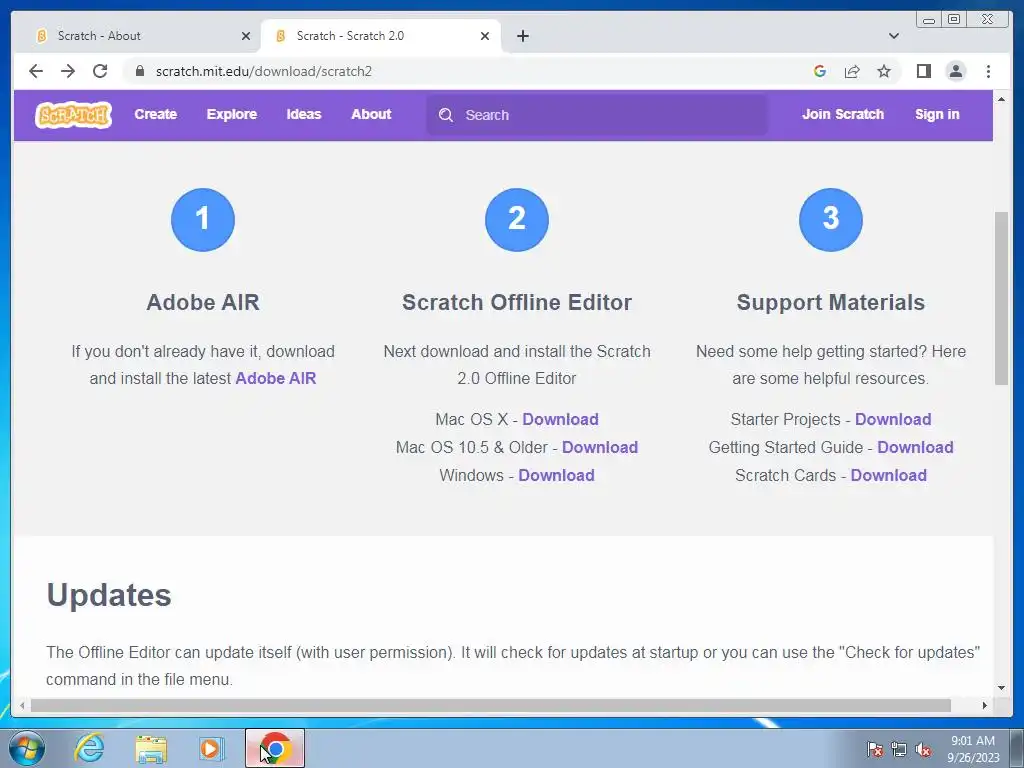Click the Updates heading
1024x768 pixels.
coord(109,596)
